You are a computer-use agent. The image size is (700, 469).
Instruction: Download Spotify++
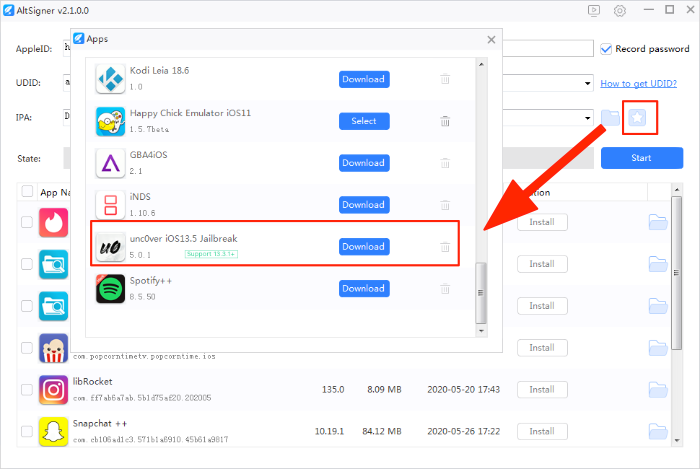point(364,289)
